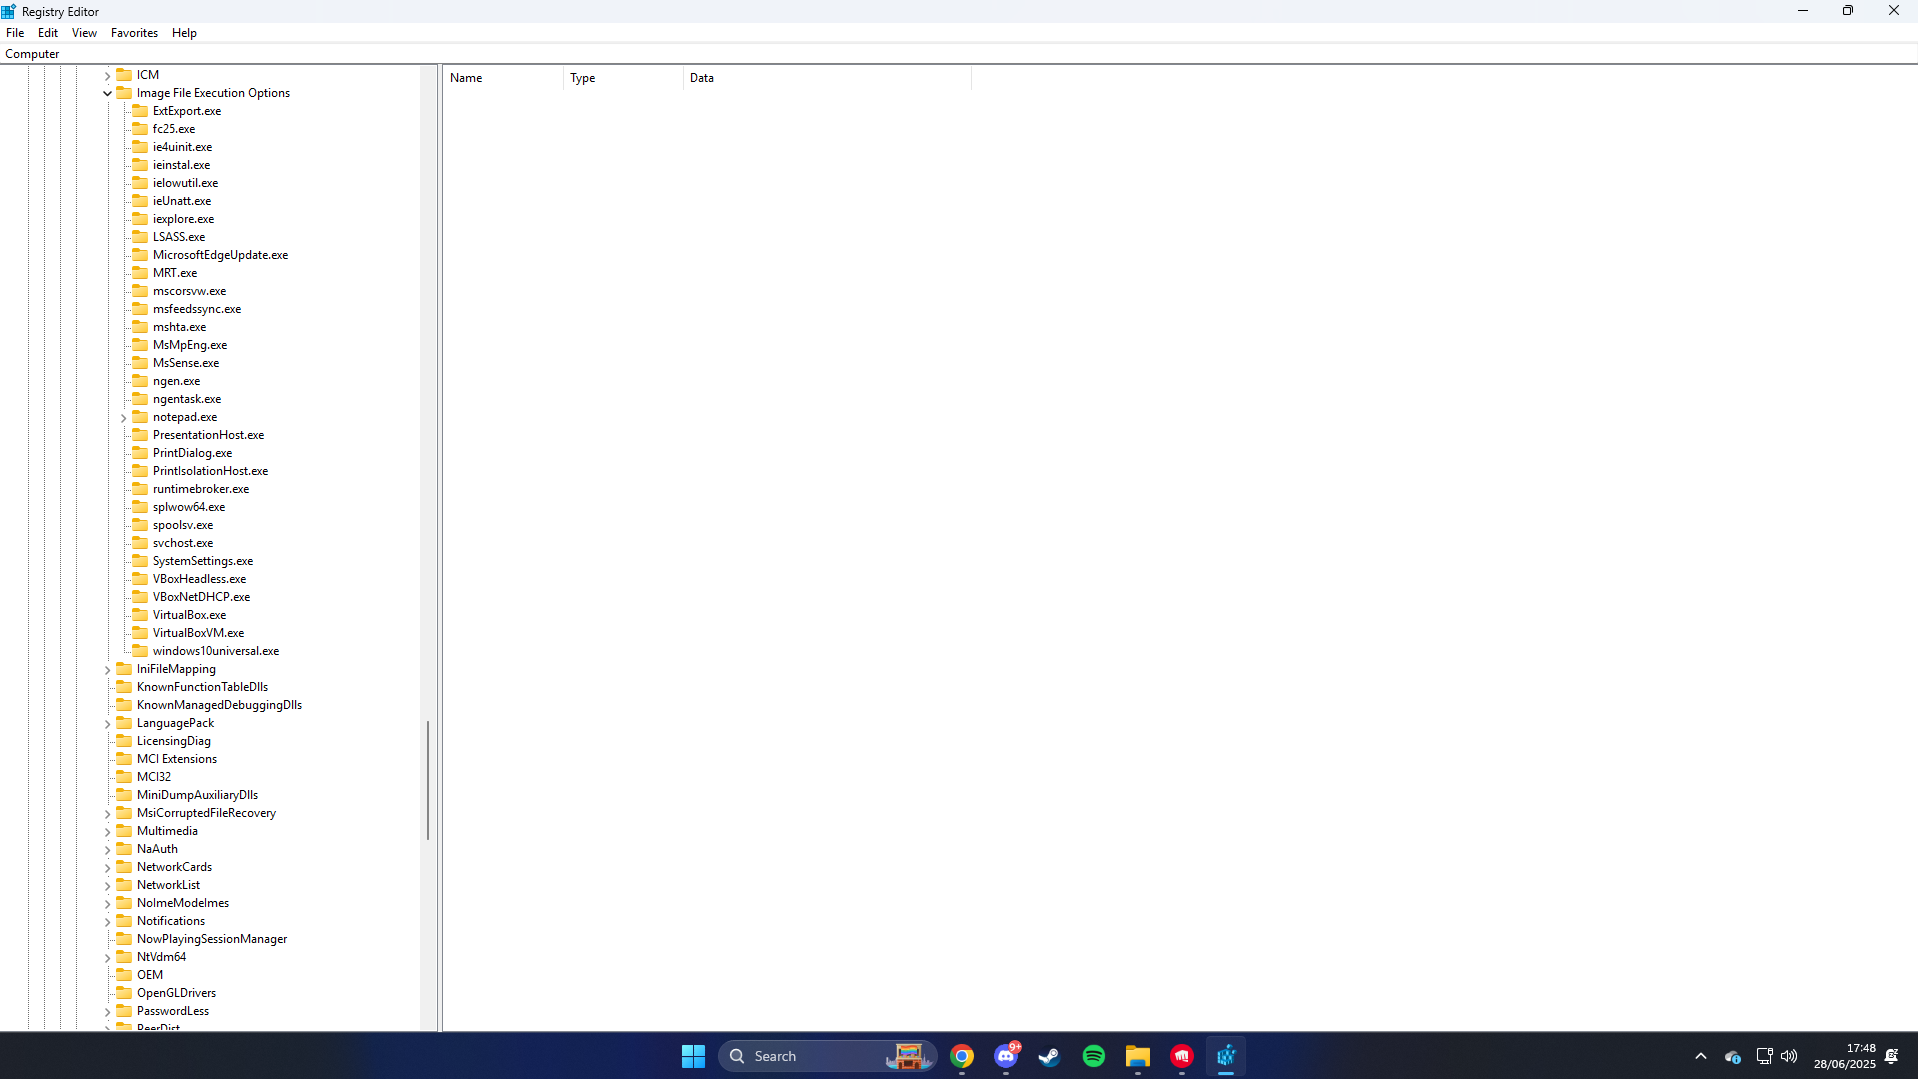Expand the Multimedia key
Image resolution: width=1918 pixels, height=1079 pixels.
point(108,831)
